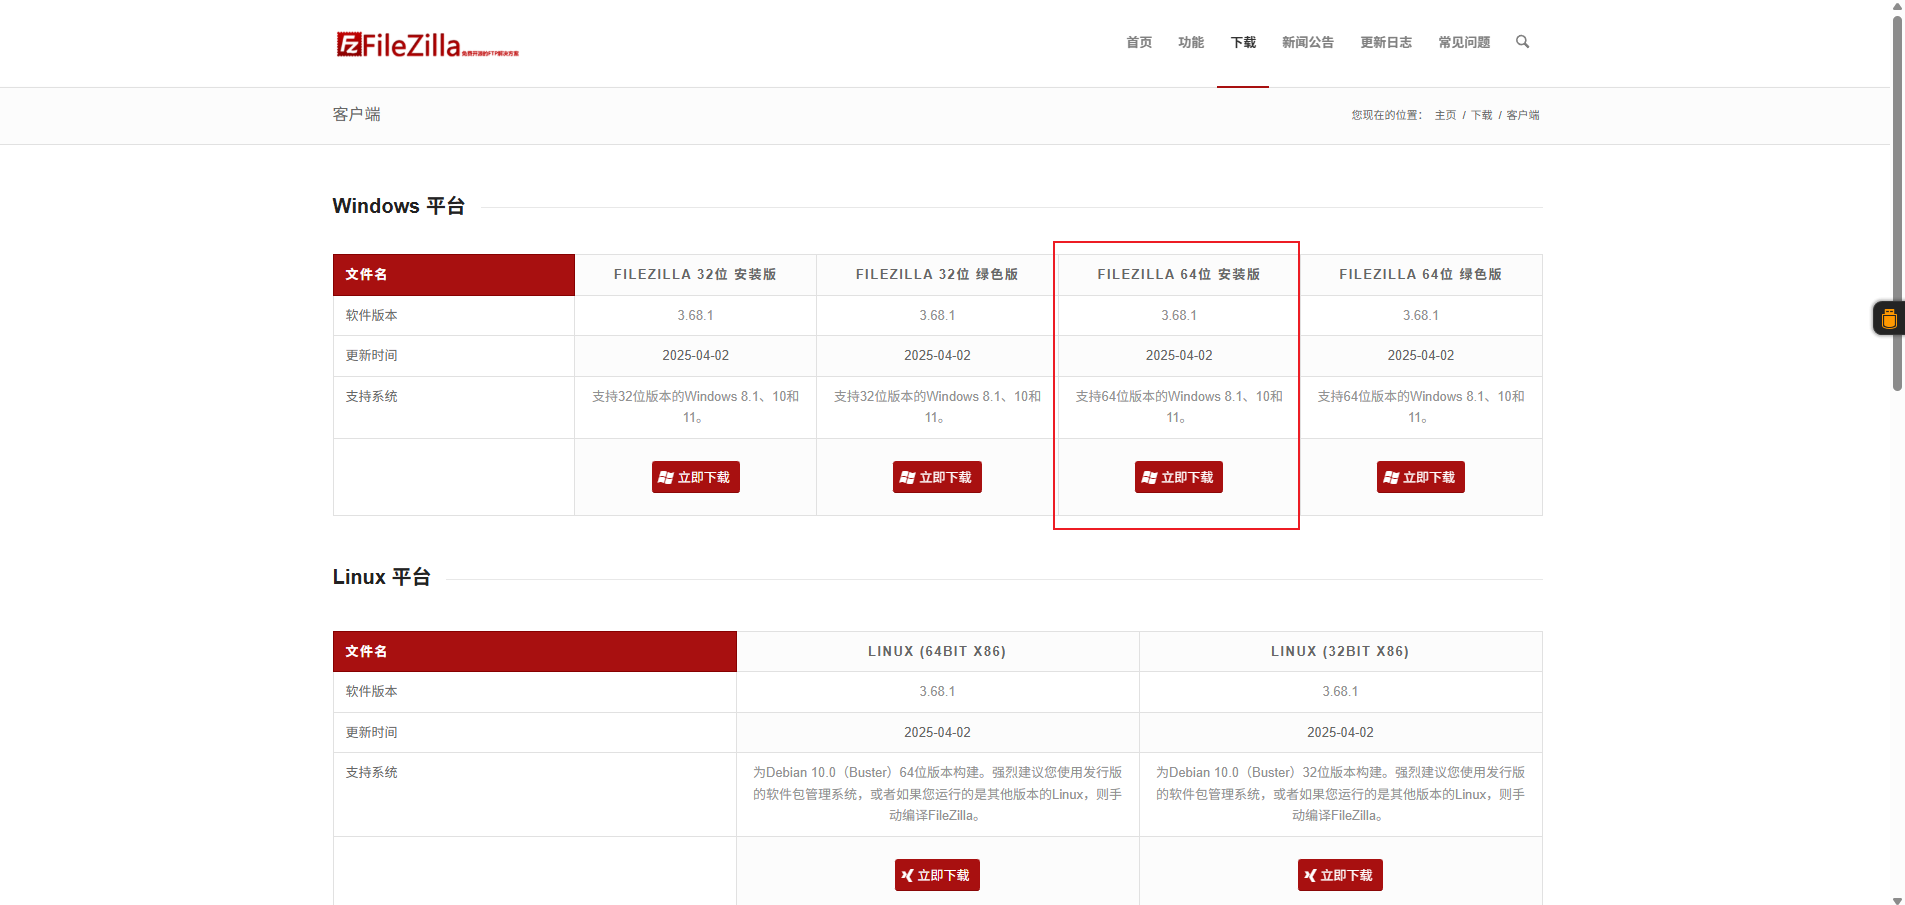Click 文件名 header in Windows table
The image size is (1905, 905).
coord(454,274)
